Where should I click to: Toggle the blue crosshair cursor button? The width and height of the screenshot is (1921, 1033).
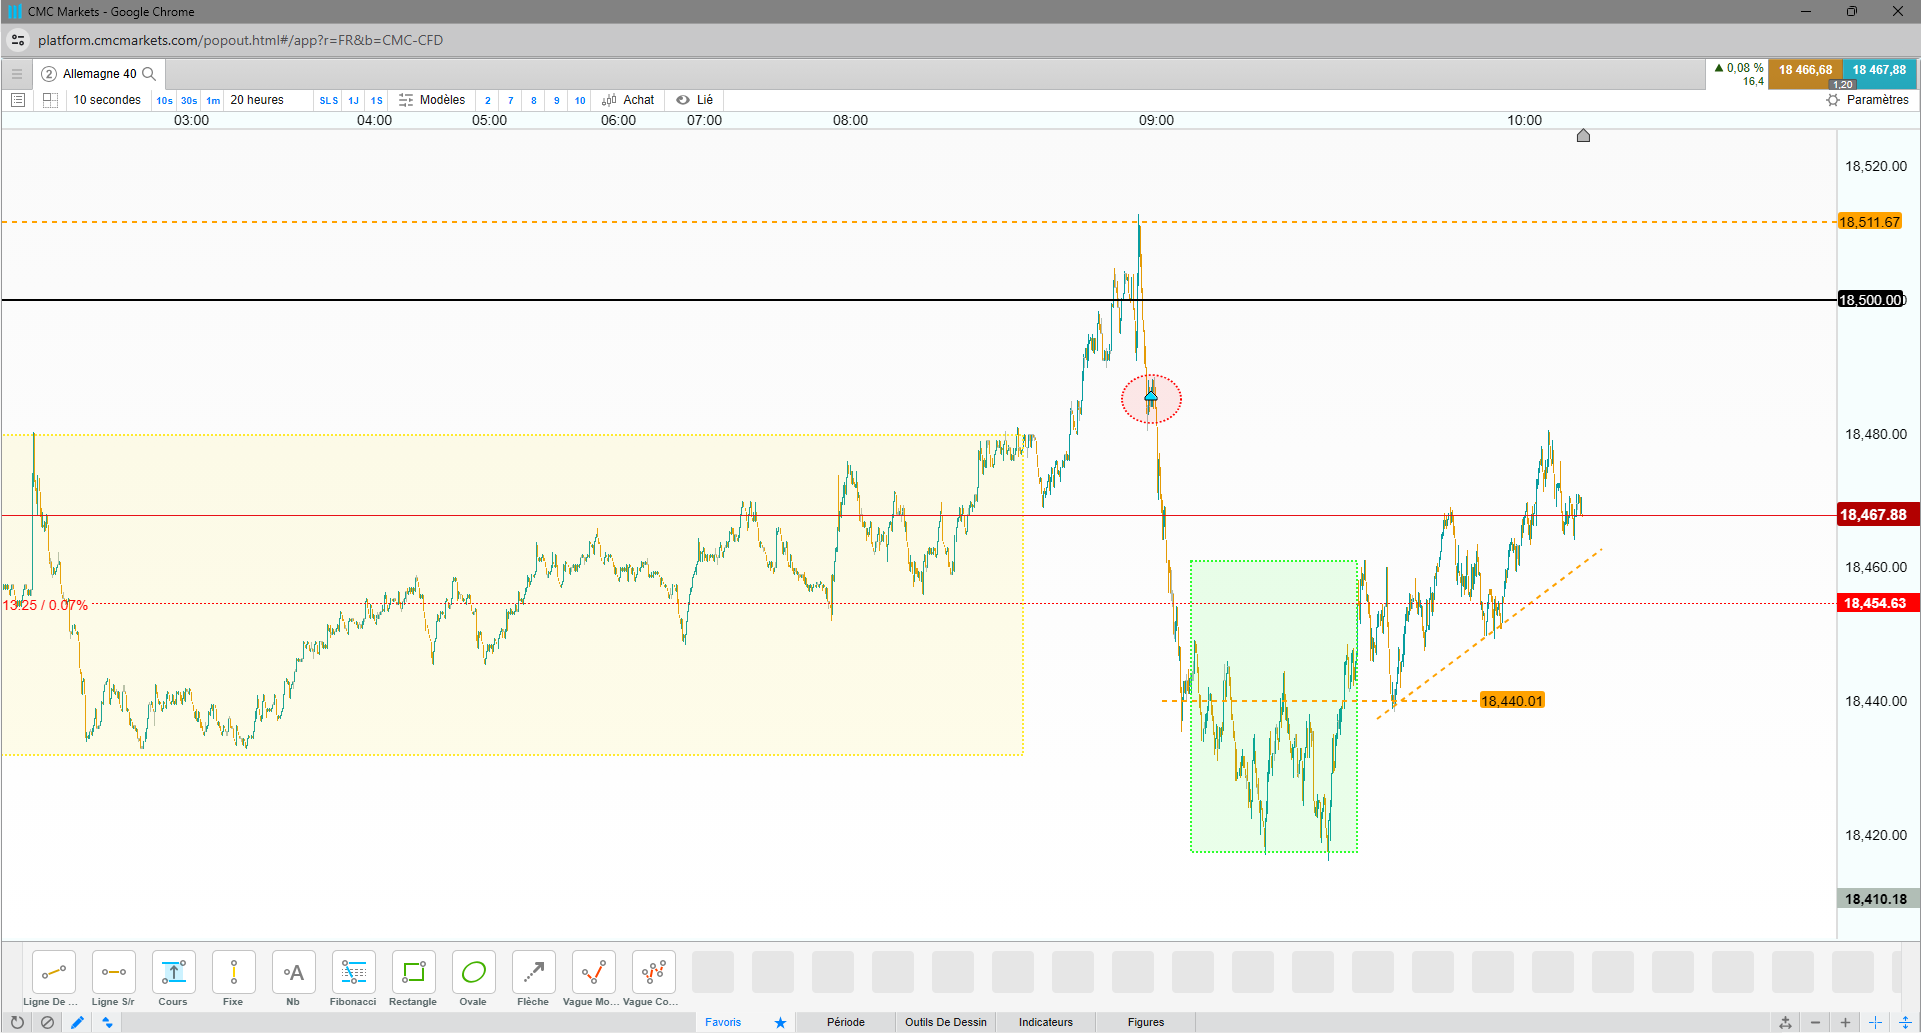coord(1875,1022)
